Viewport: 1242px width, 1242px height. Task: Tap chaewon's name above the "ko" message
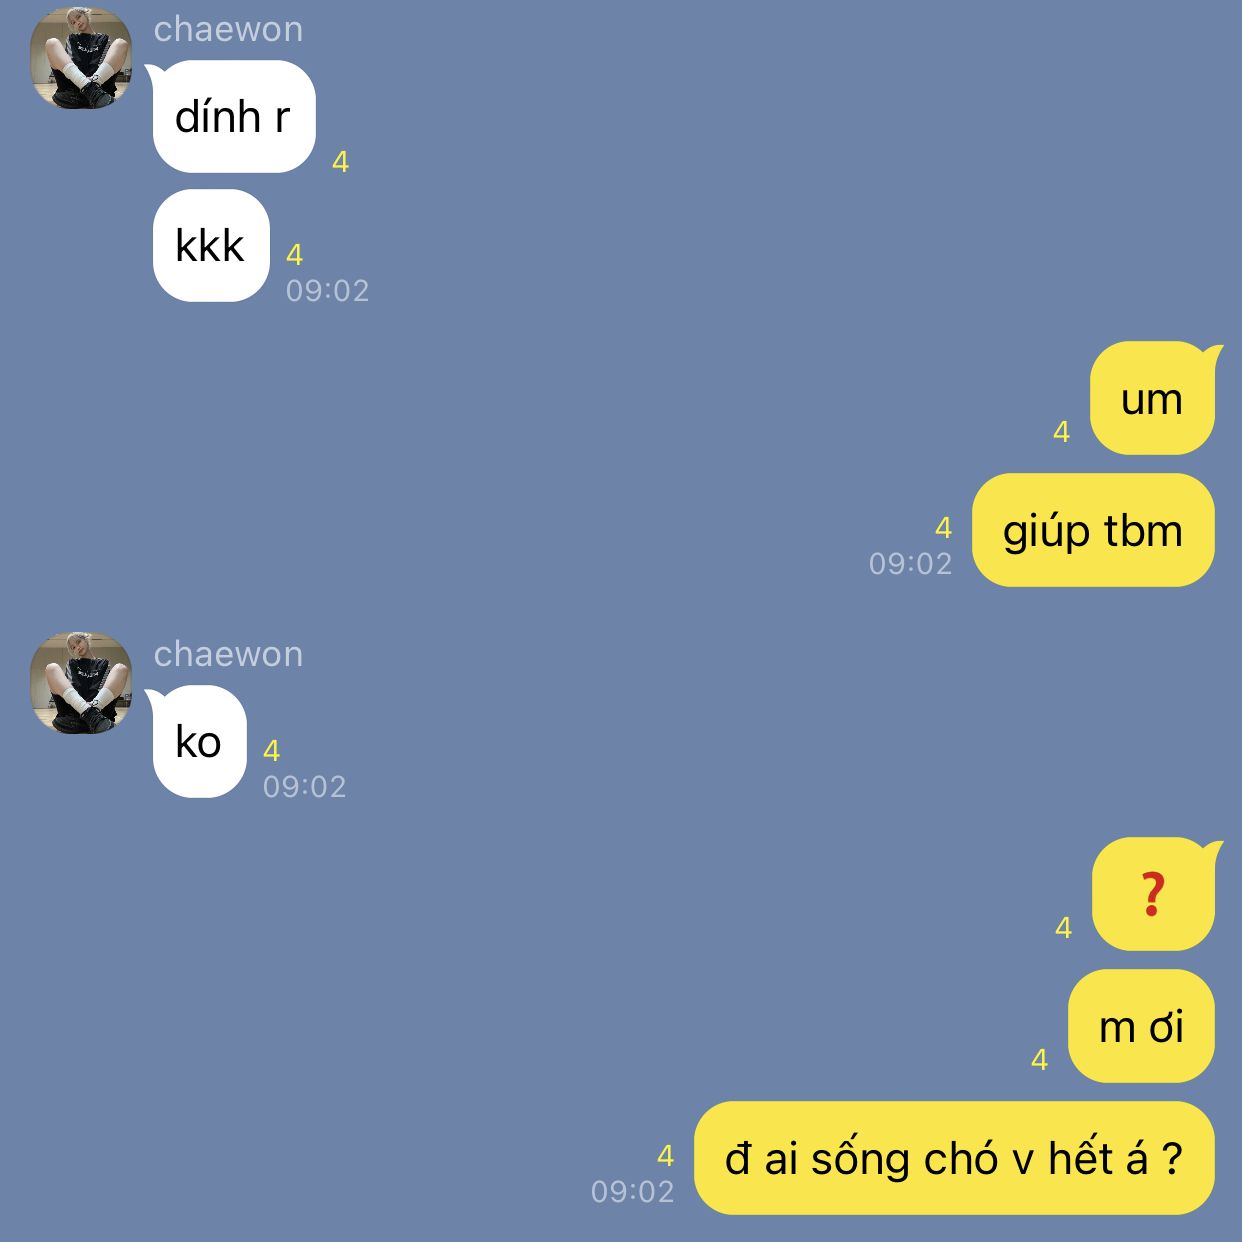coord(228,654)
